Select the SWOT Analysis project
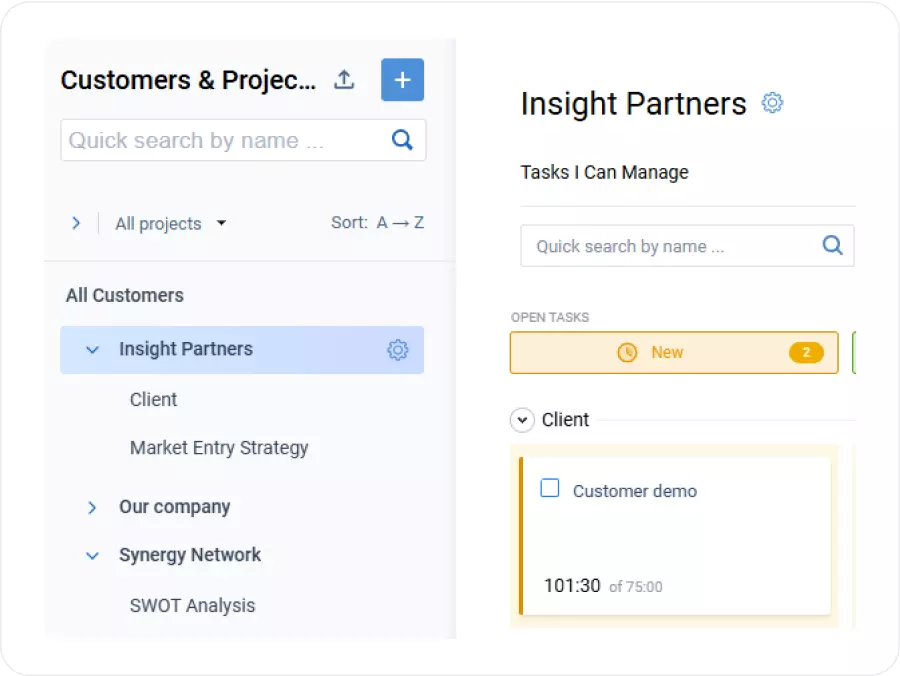The image size is (900, 676). tap(192, 605)
